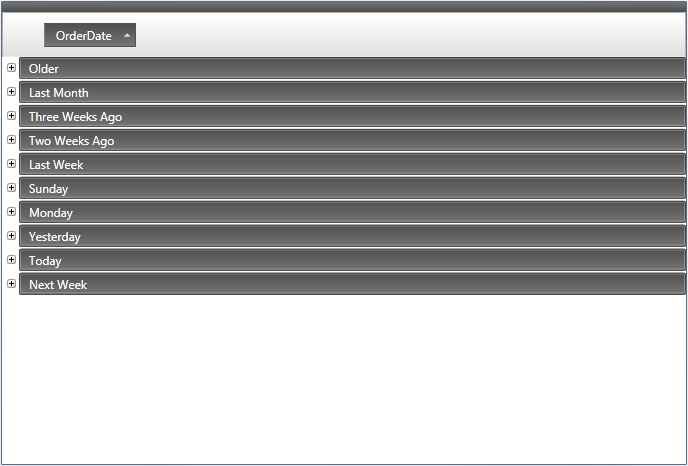688x466 pixels.
Task: Select the Today group header row
Action: click(x=352, y=260)
